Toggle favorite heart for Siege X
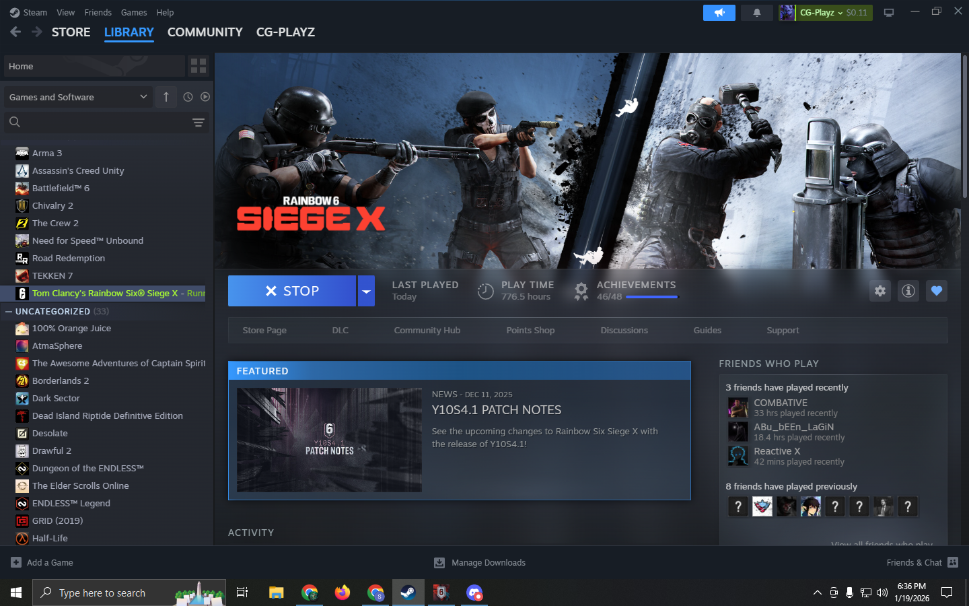 click(936, 291)
